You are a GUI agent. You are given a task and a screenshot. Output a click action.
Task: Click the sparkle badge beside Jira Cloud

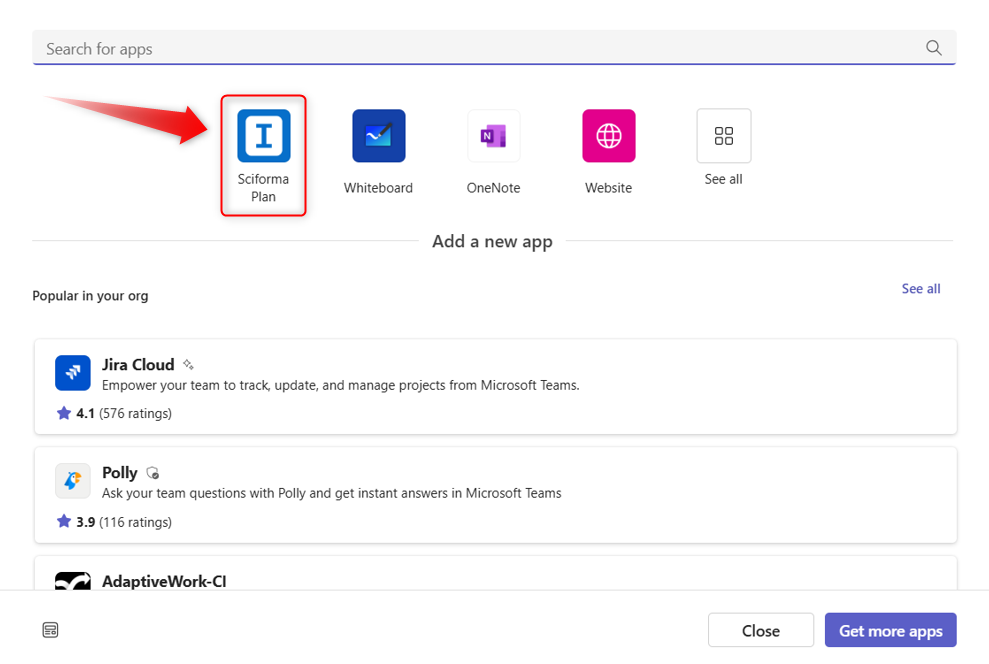click(x=188, y=365)
